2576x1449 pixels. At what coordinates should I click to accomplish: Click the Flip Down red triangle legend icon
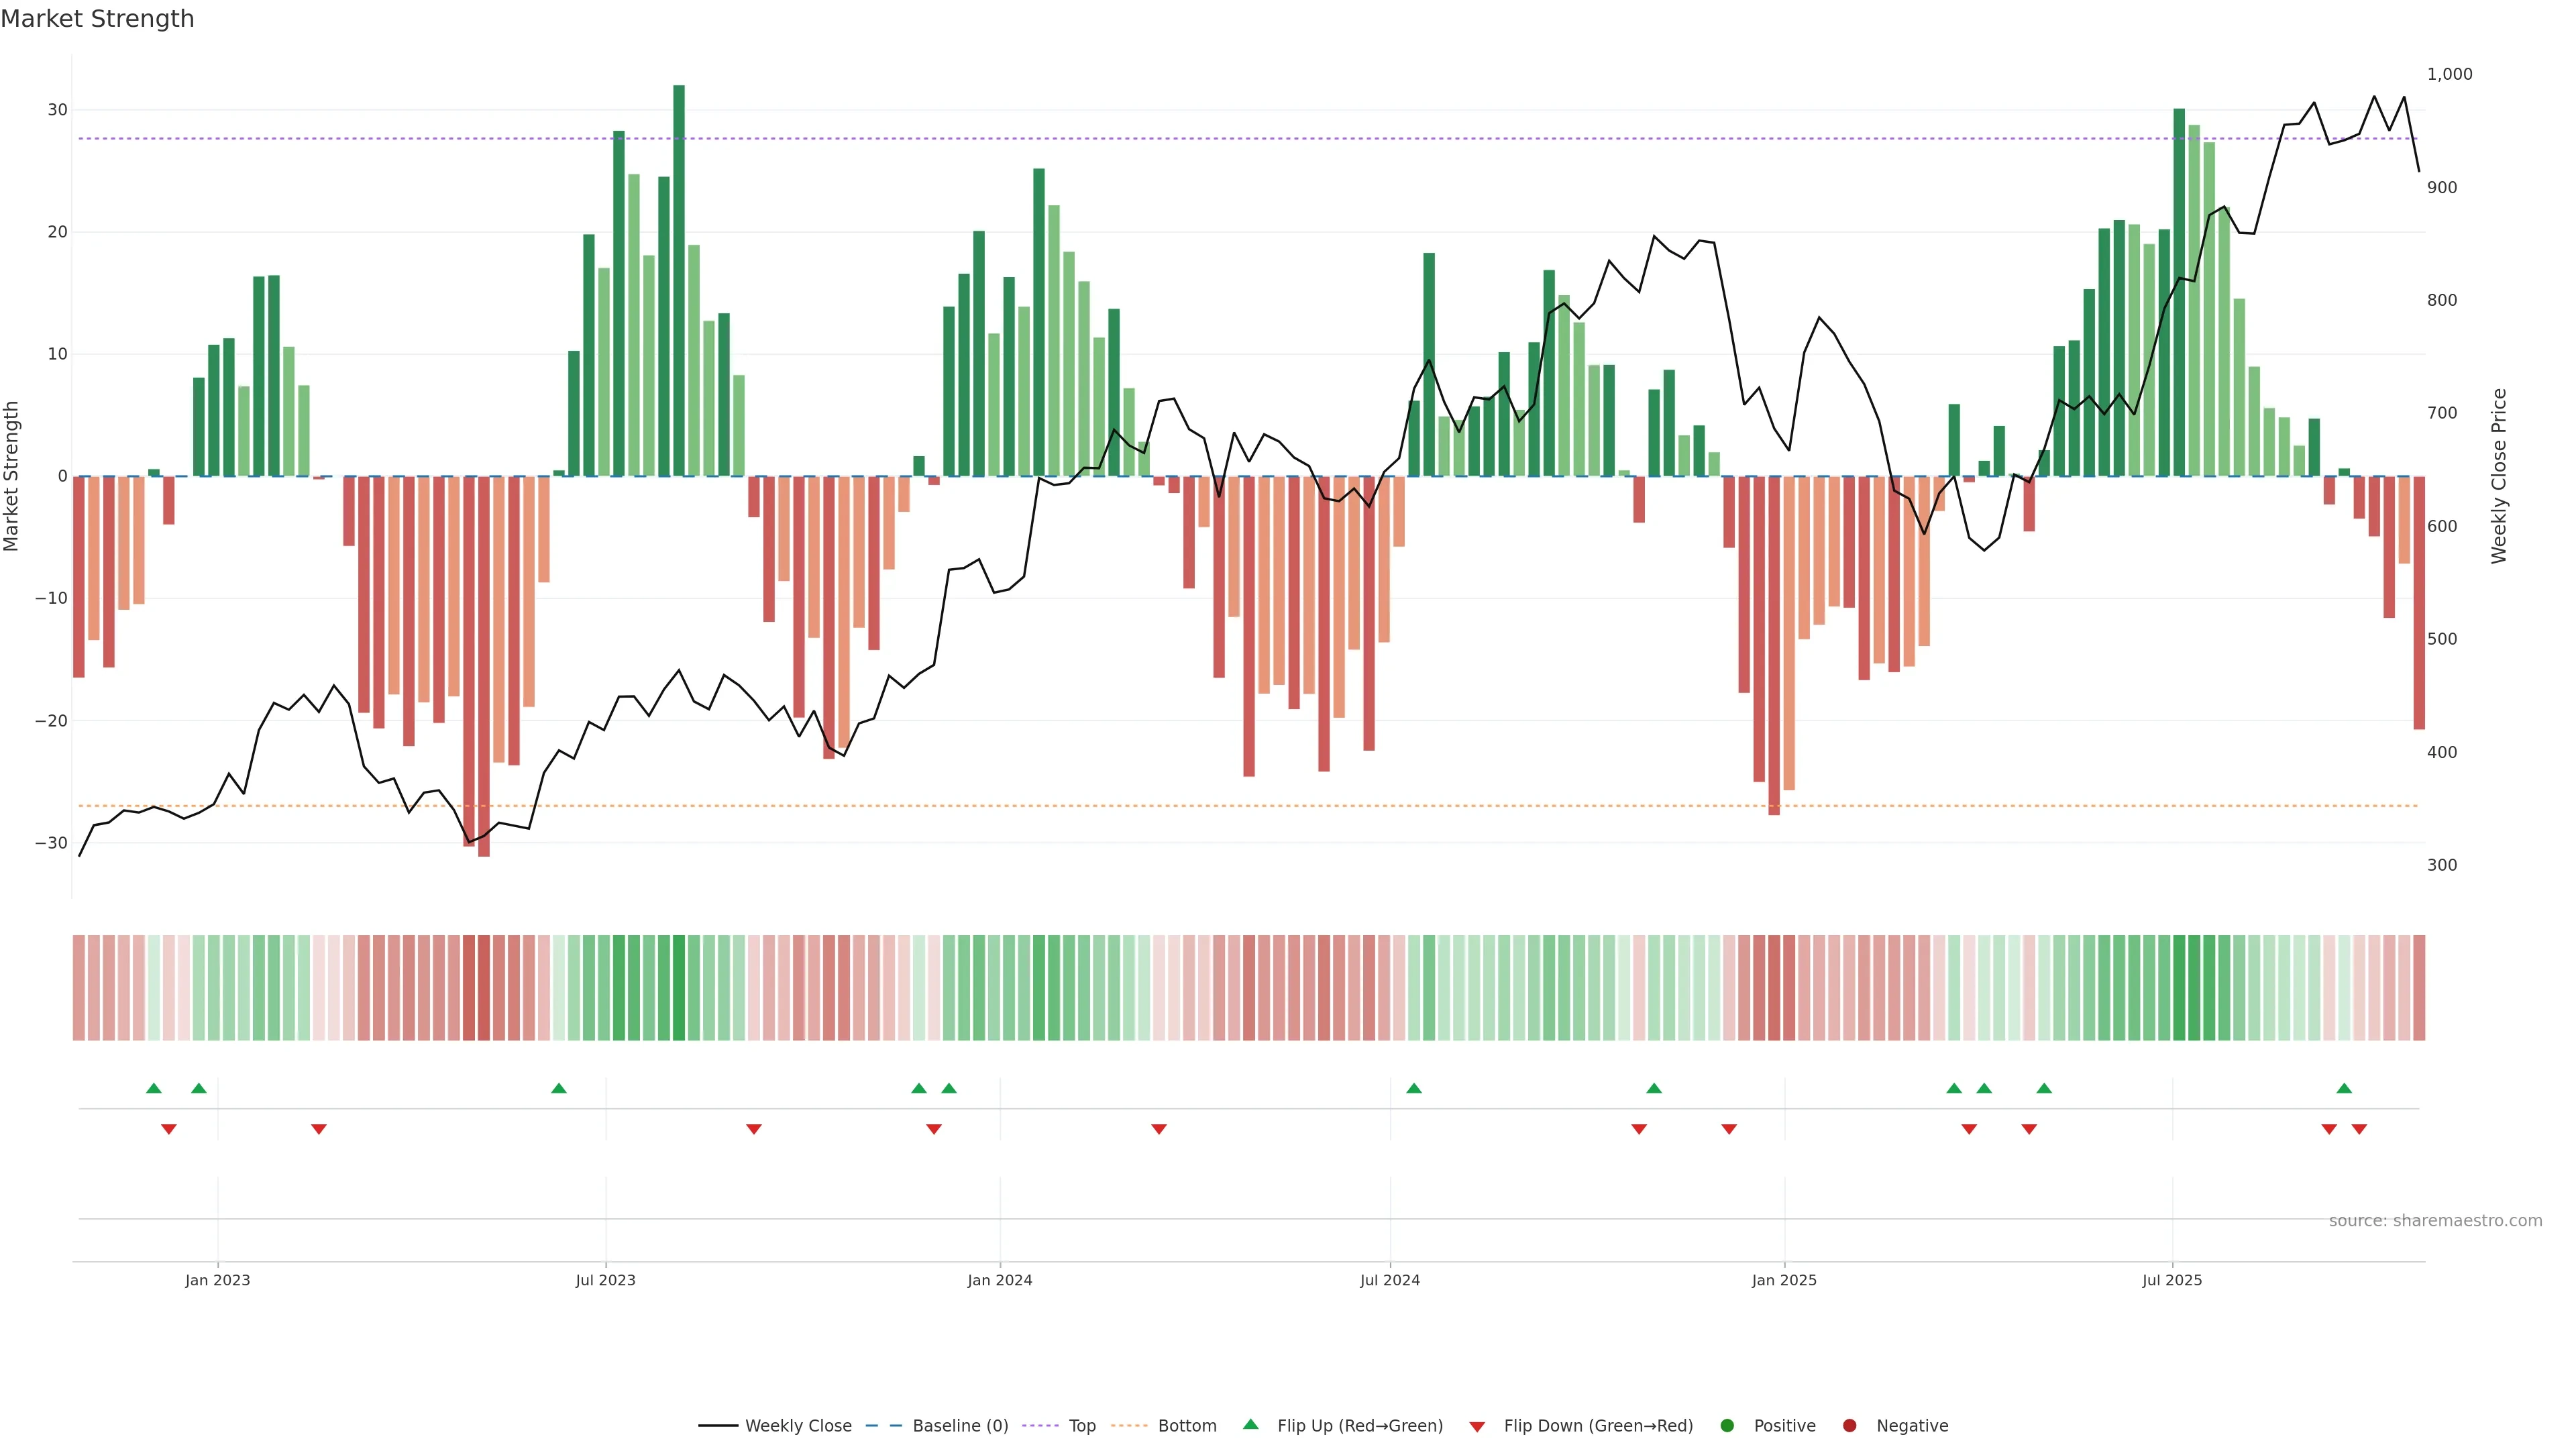1477,1427
